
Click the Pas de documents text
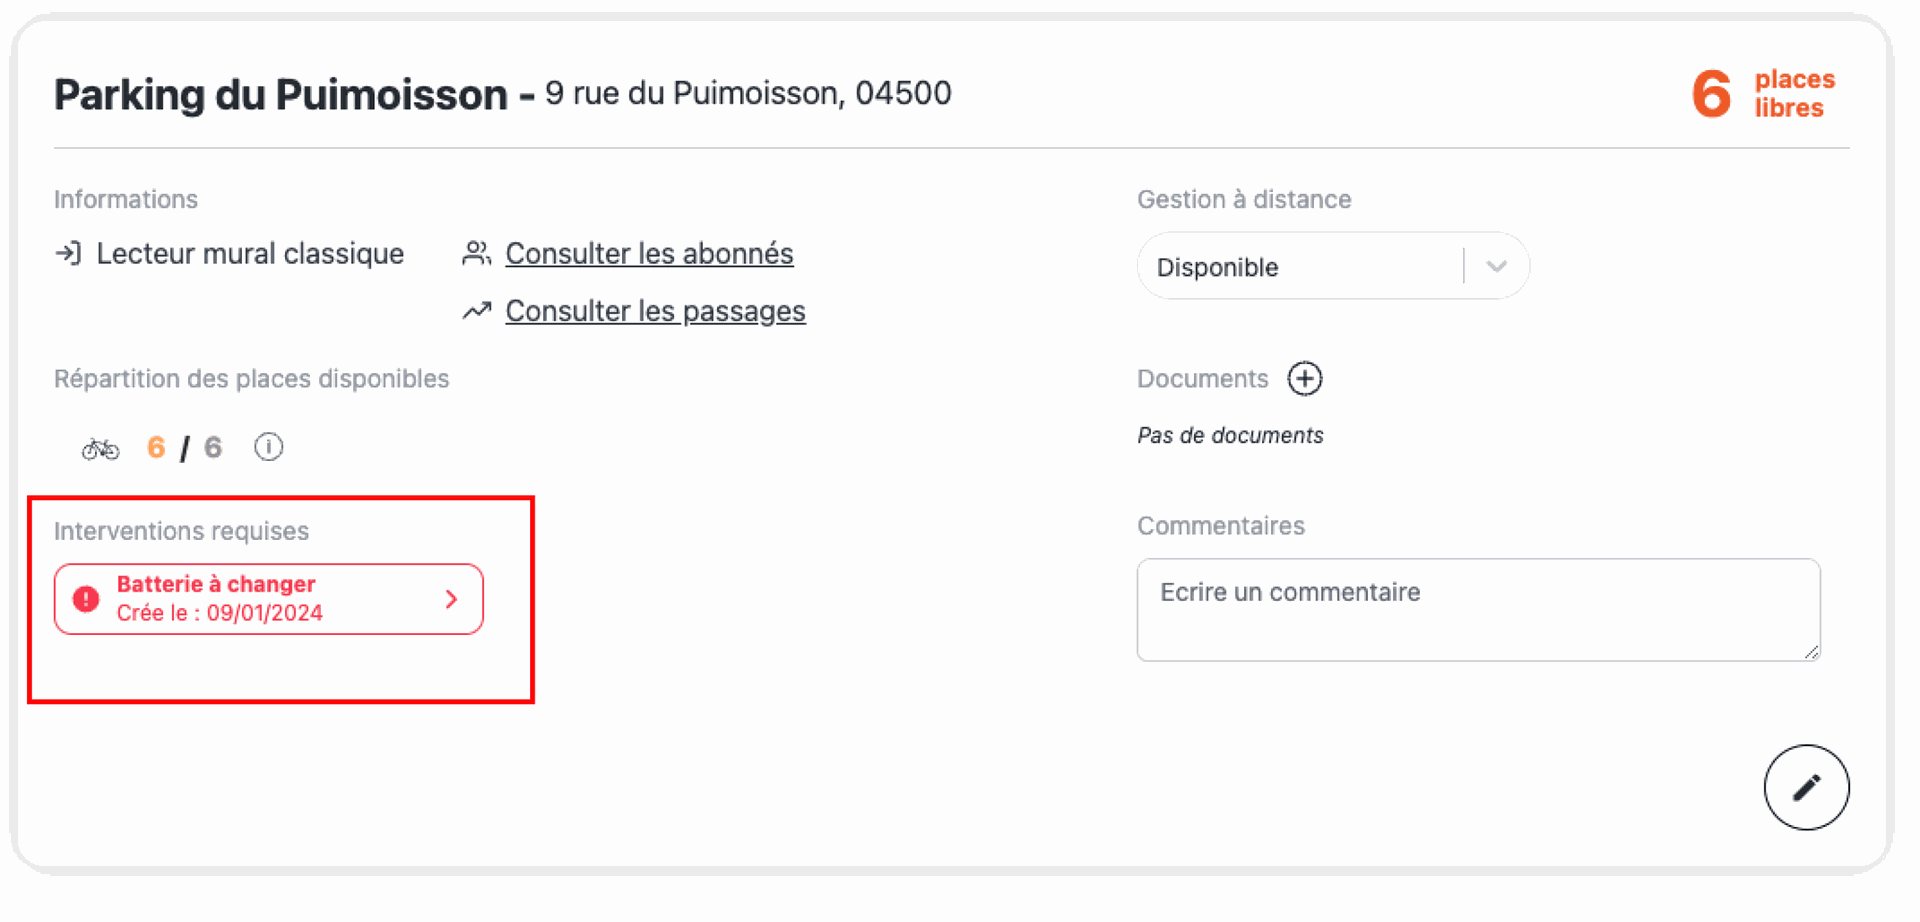[x=1230, y=435]
